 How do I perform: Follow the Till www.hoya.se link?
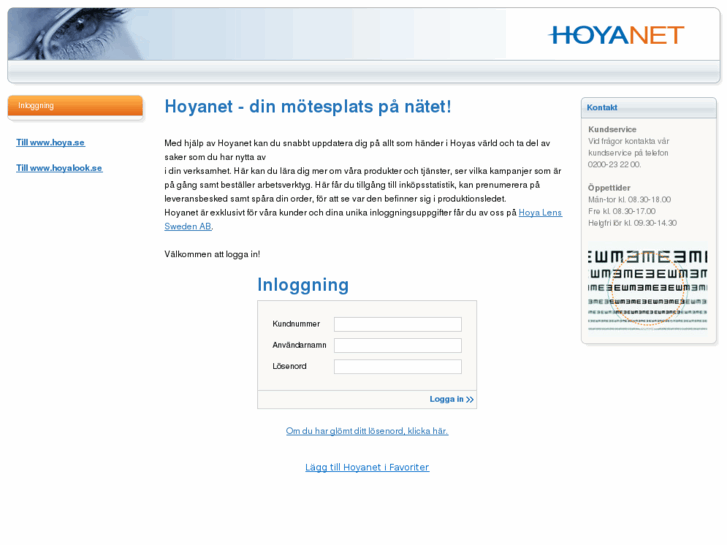51,142
